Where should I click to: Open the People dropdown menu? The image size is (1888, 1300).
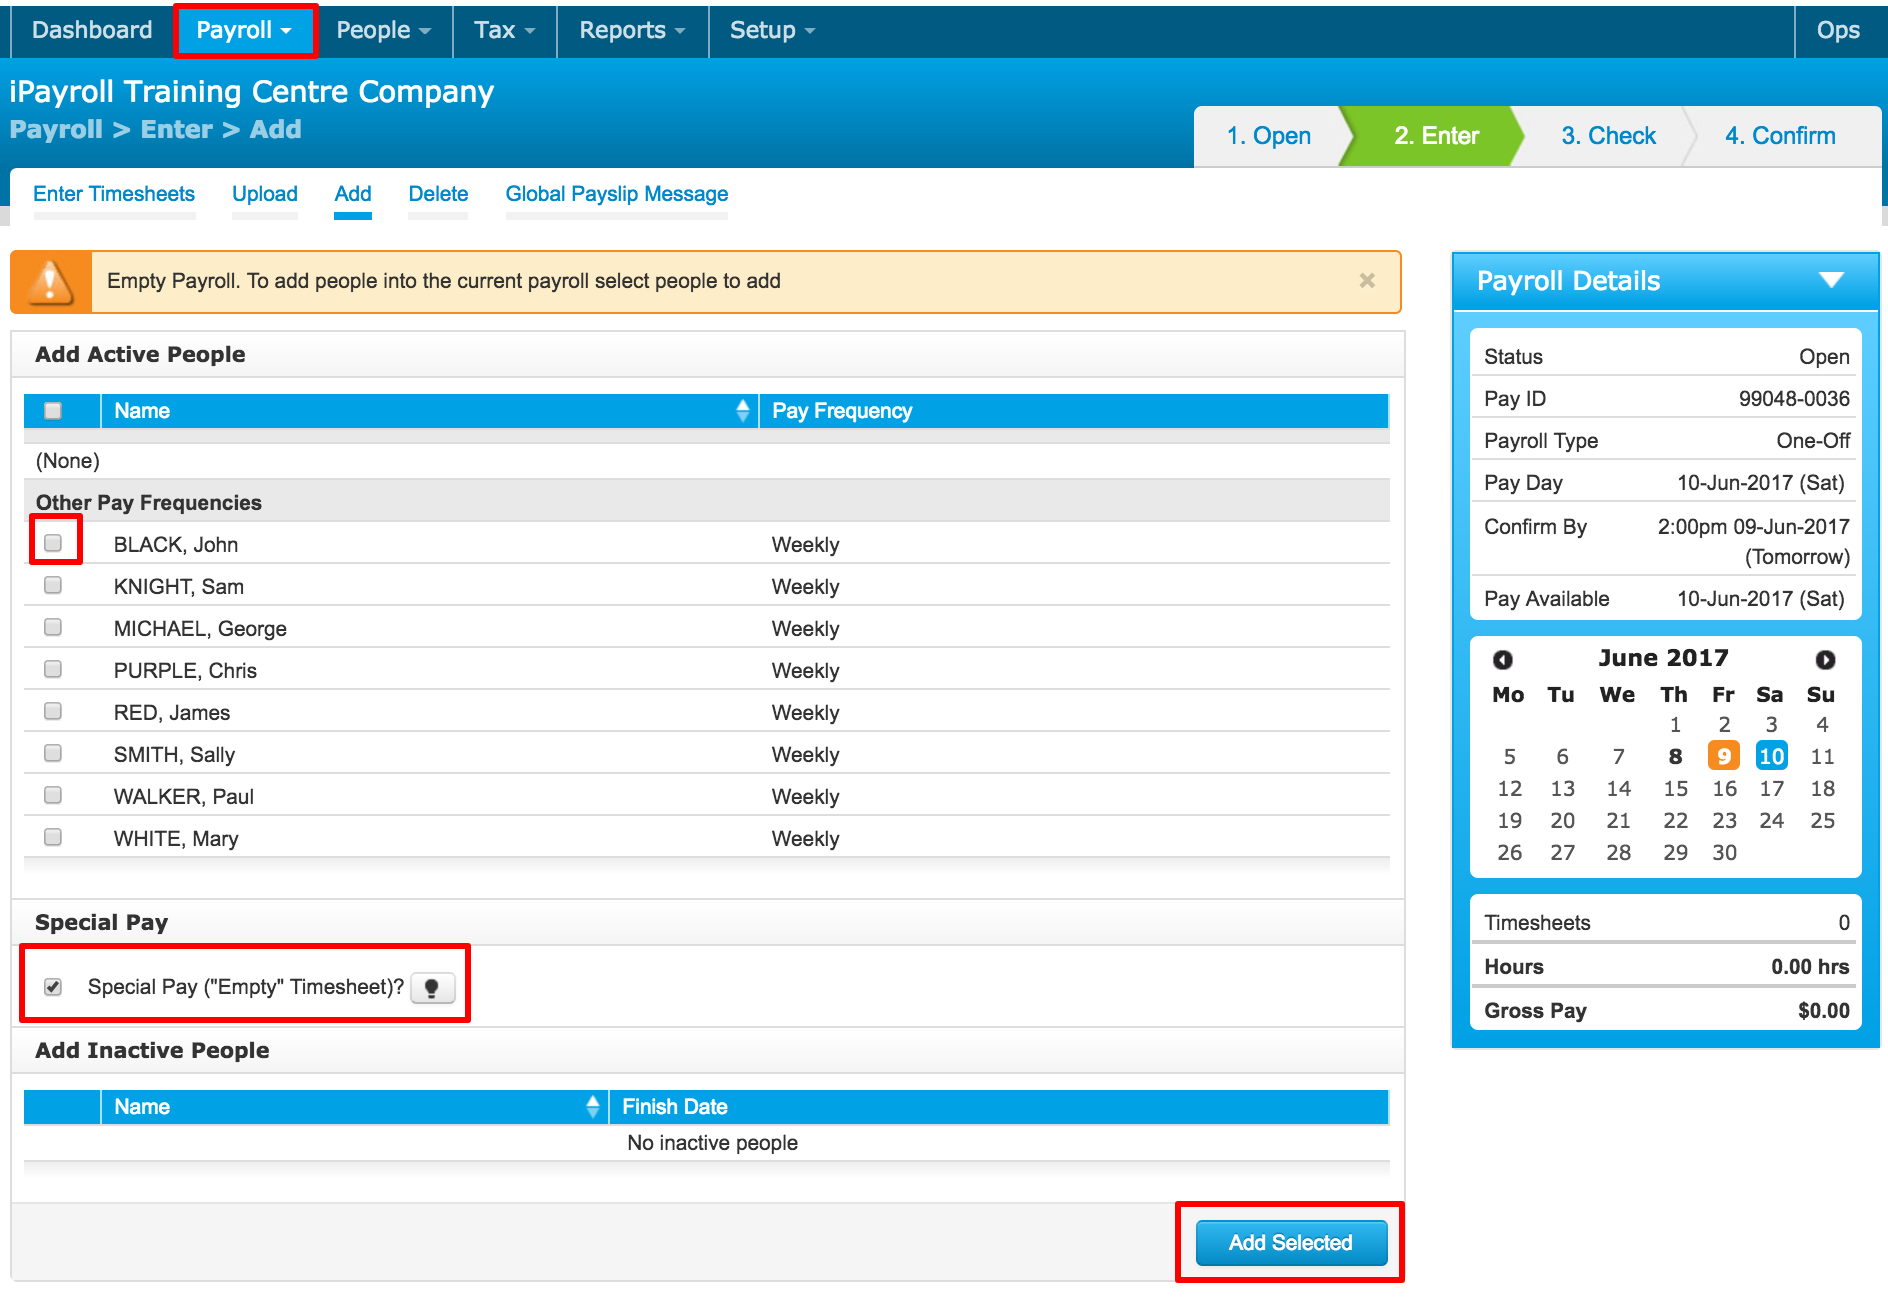point(383,30)
